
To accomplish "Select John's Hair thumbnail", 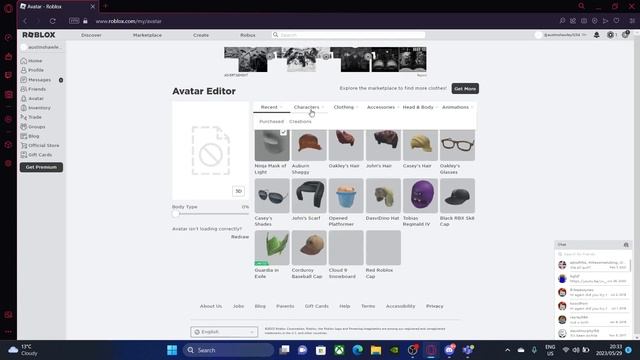I will pyautogui.click(x=383, y=145).
